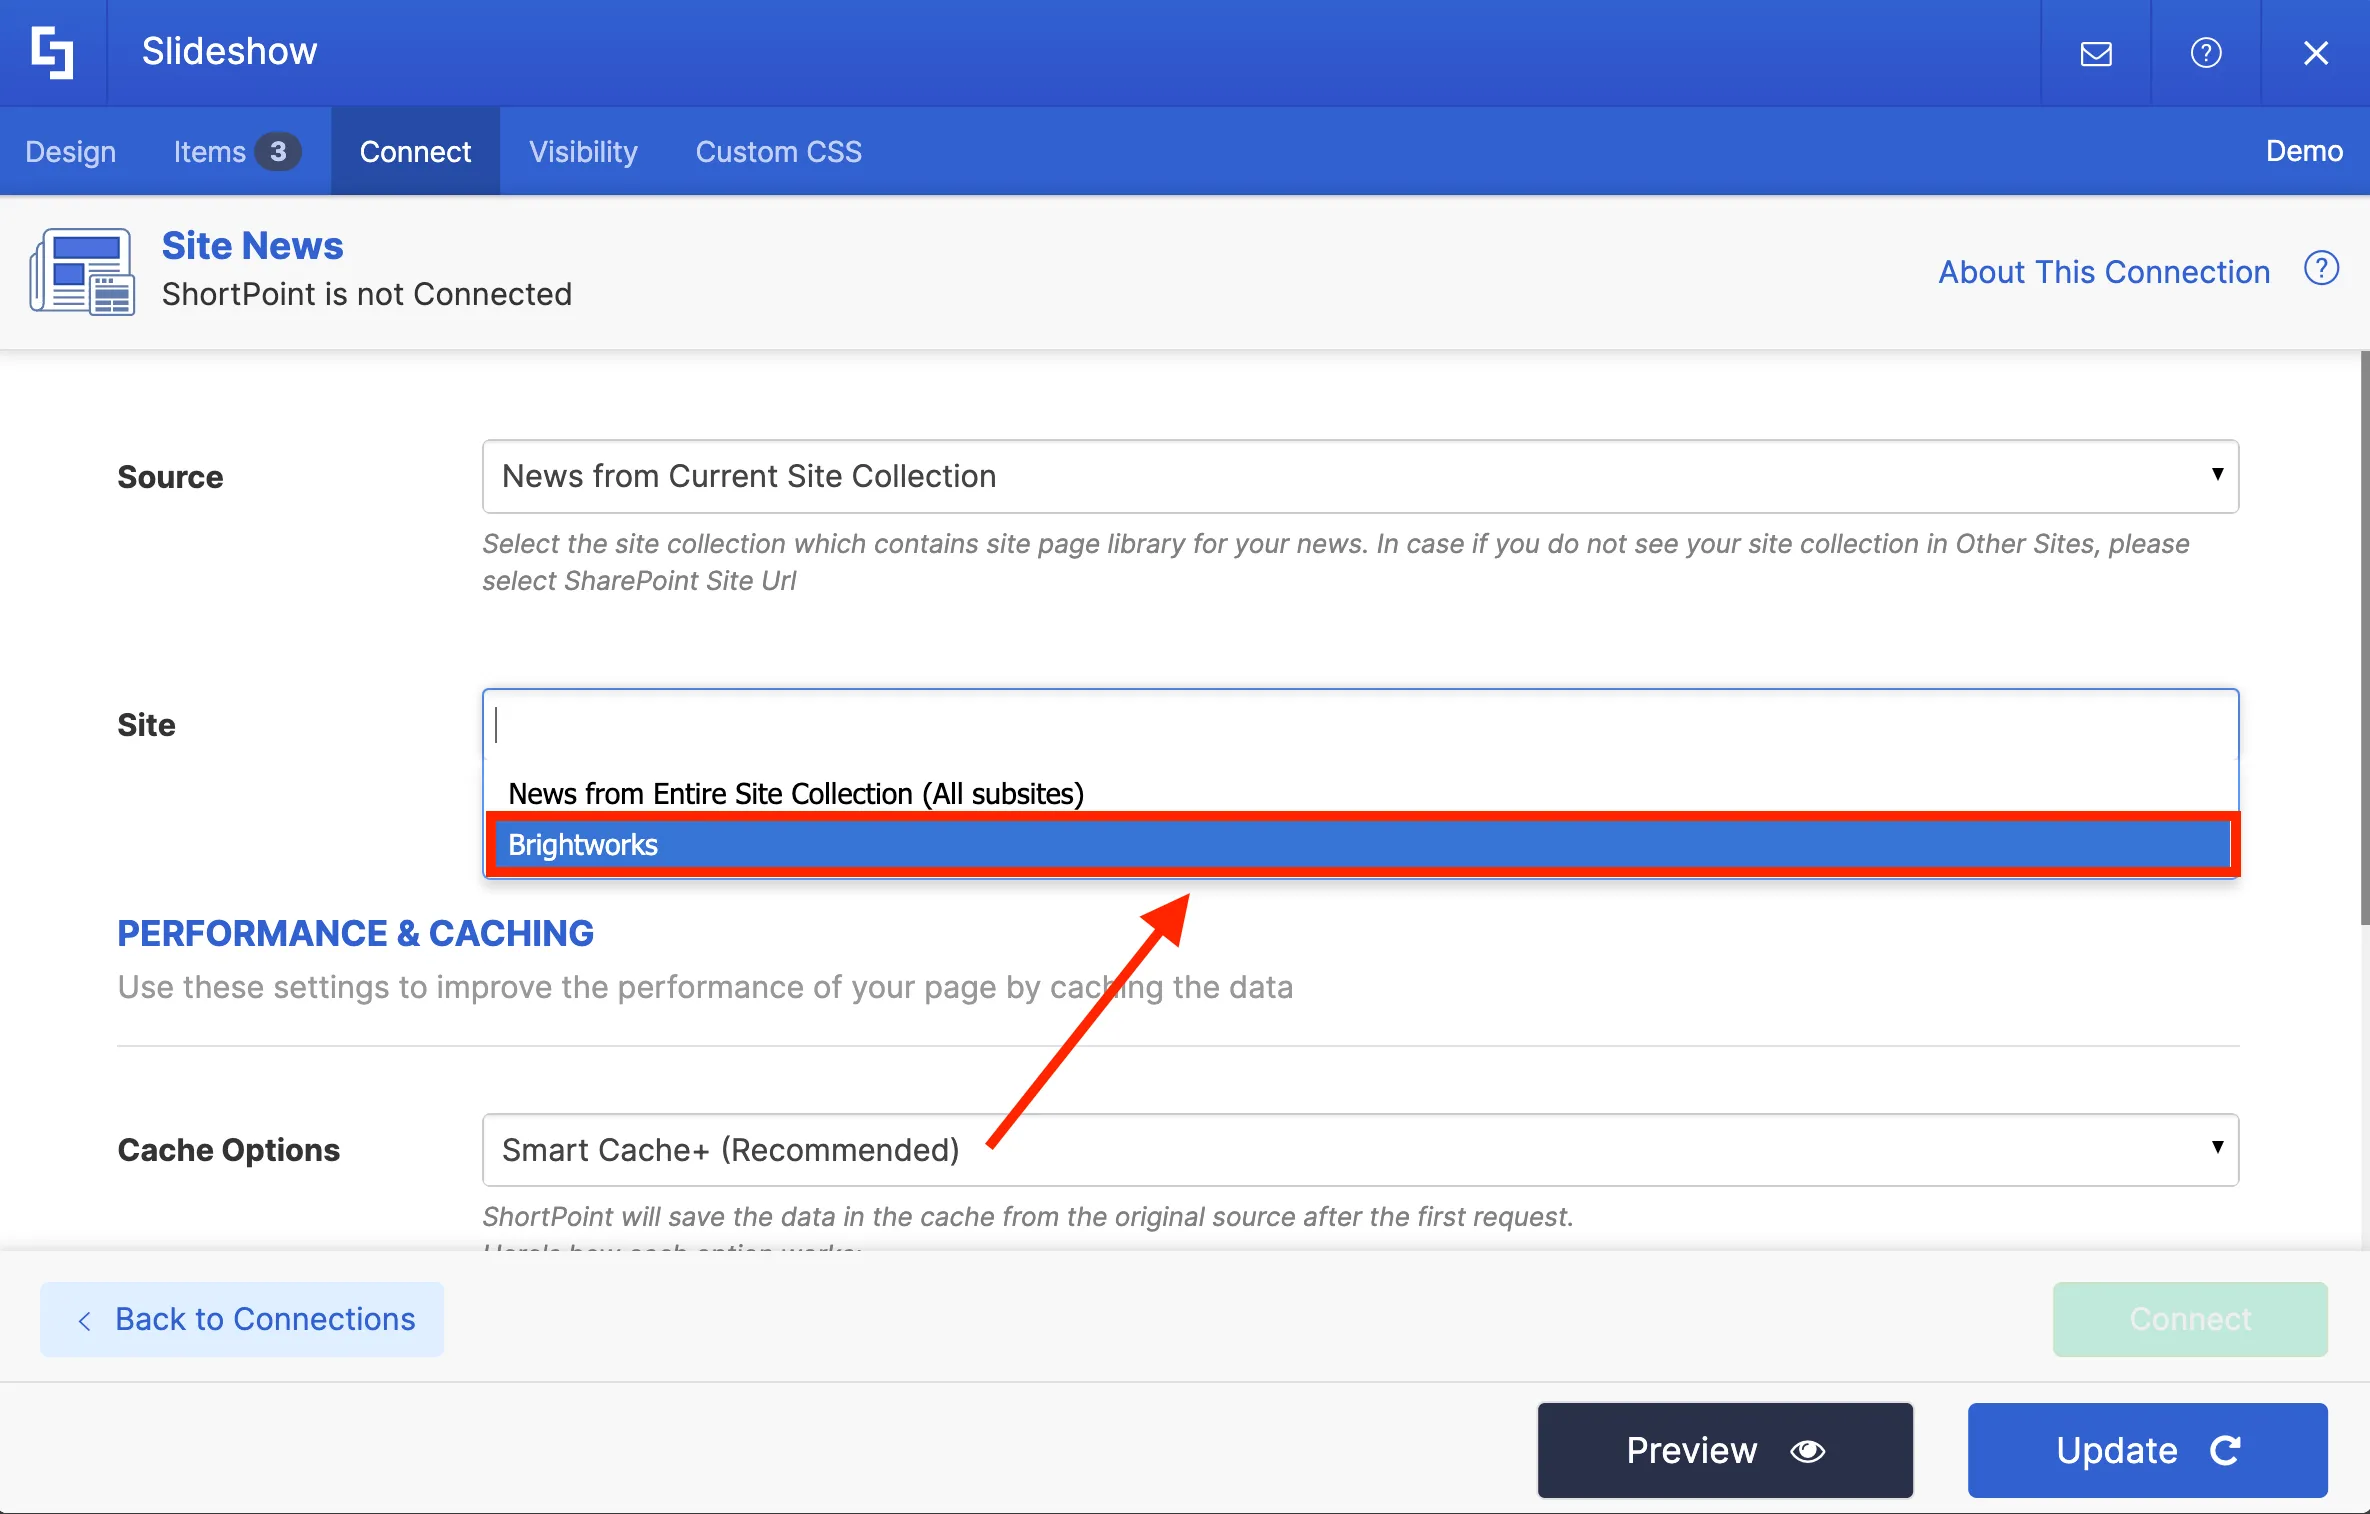Click the vertical scrollbar of the form
Viewport: 2370px width, 1514px height.
pyautogui.click(x=2364, y=638)
